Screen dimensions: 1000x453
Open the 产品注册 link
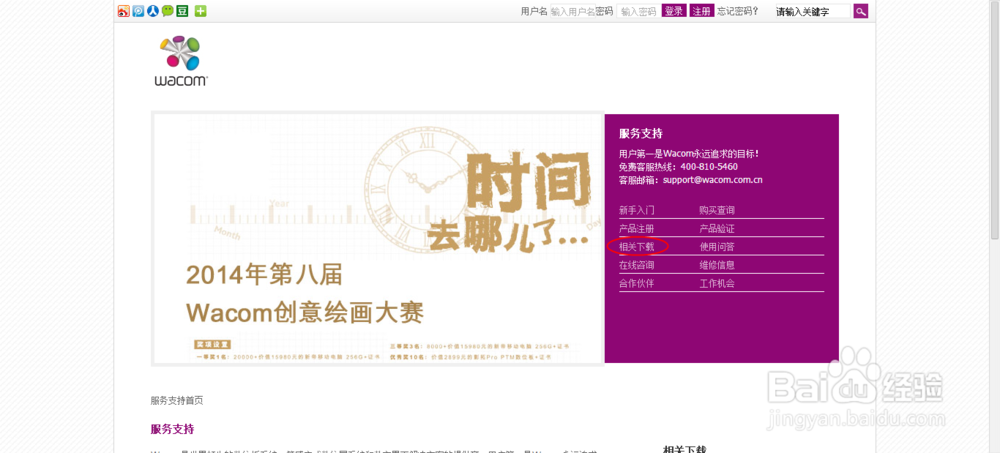click(636, 228)
